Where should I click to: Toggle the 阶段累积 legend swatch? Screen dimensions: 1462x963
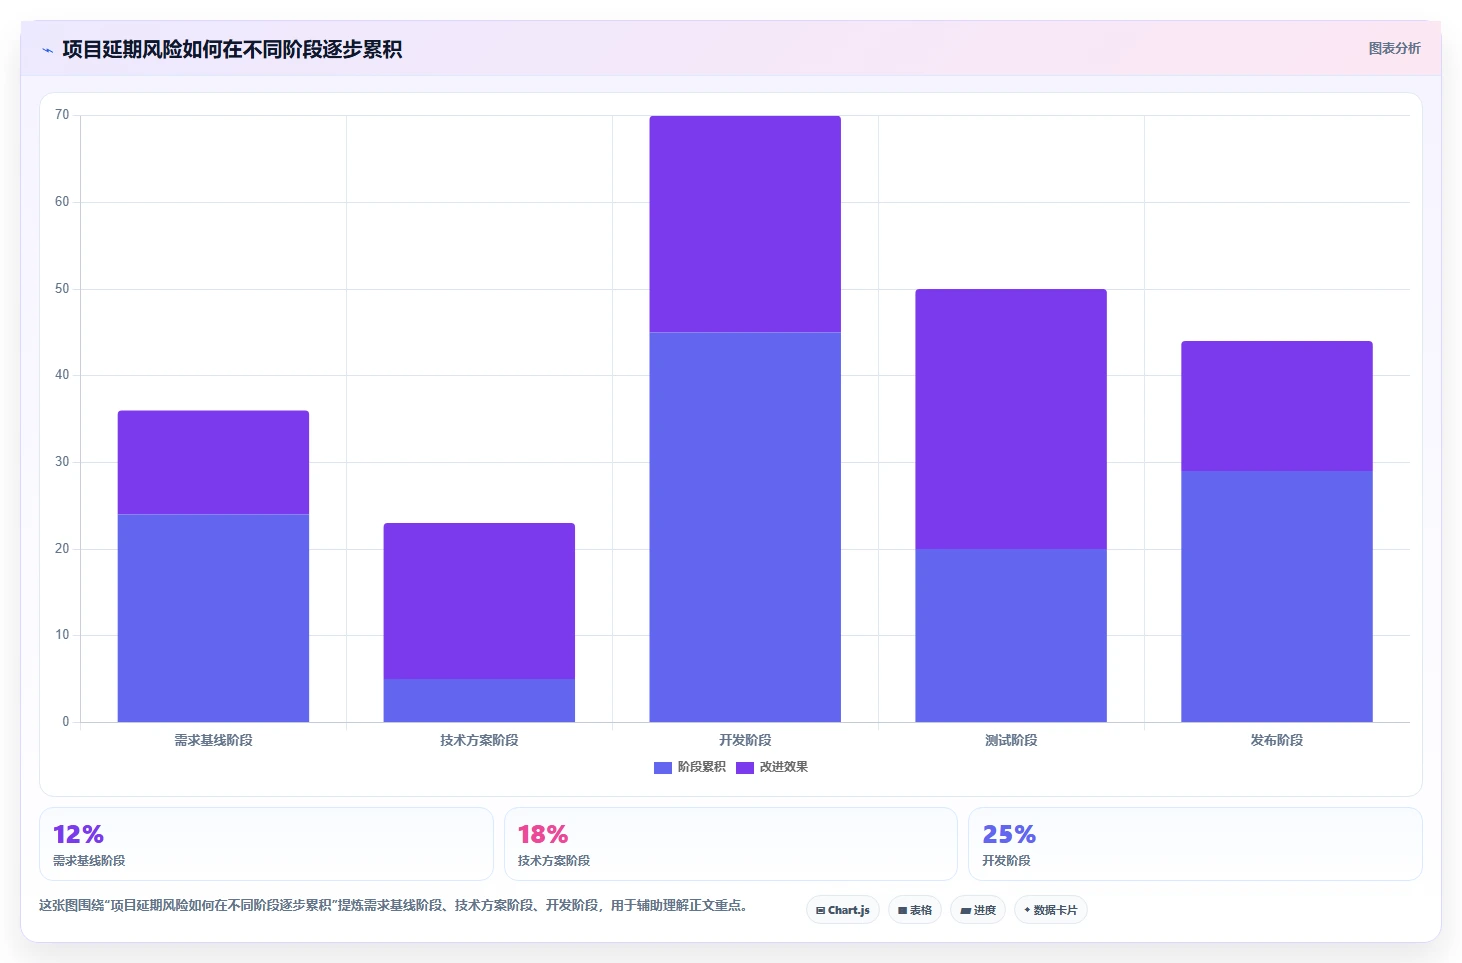coord(663,768)
